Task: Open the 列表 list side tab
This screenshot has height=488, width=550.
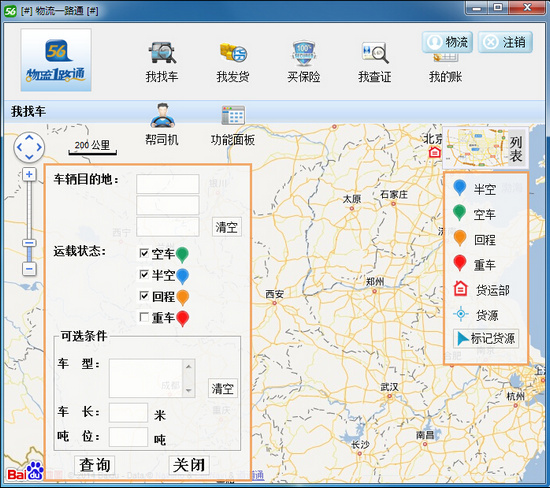Action: [516, 149]
